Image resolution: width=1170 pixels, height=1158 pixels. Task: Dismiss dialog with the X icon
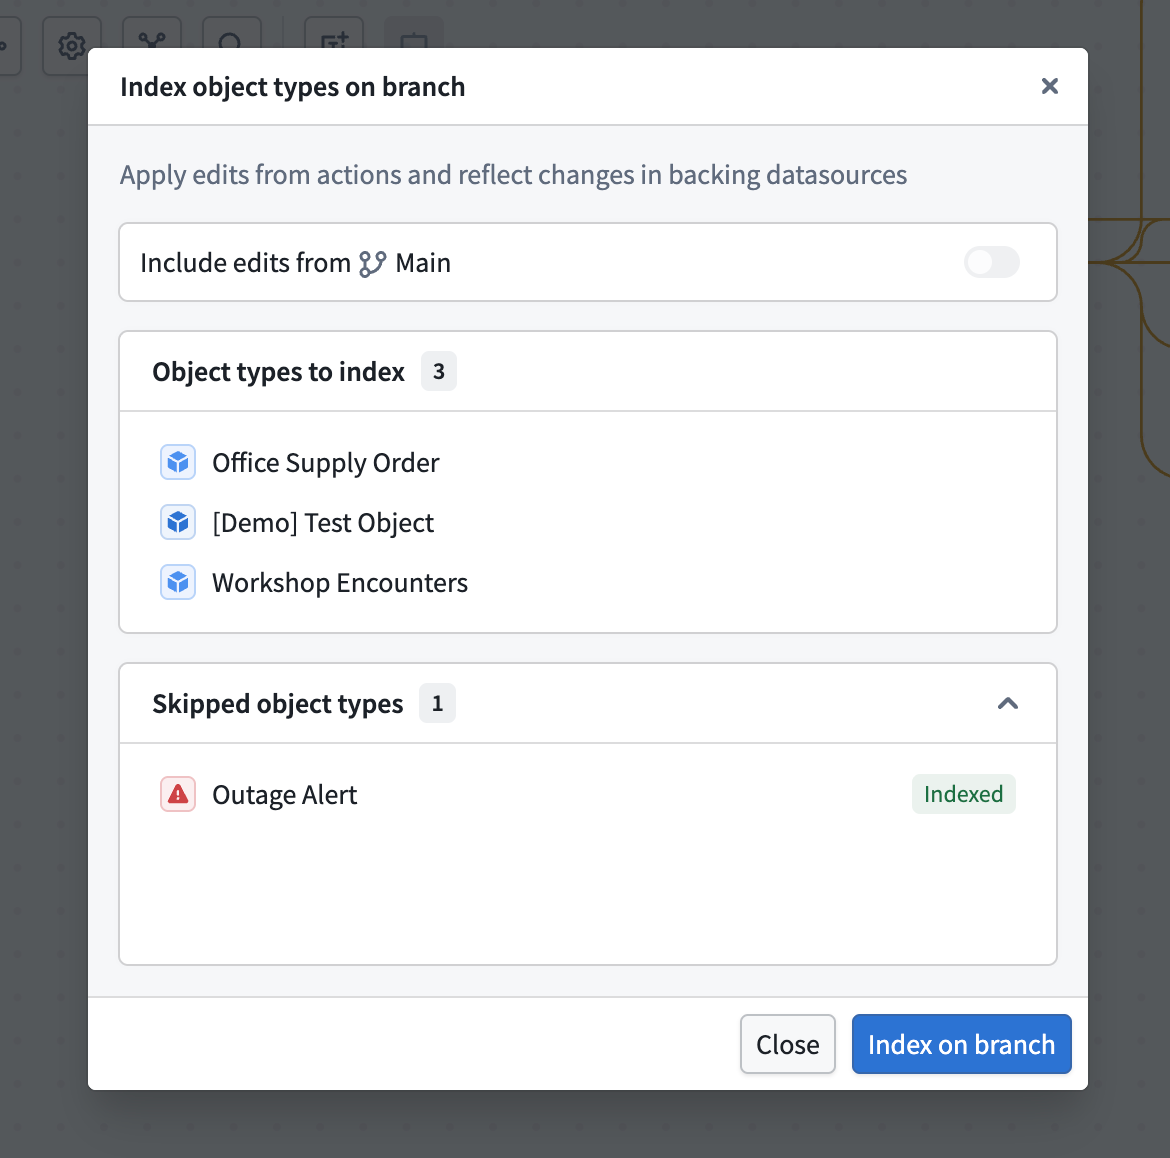tap(1050, 87)
